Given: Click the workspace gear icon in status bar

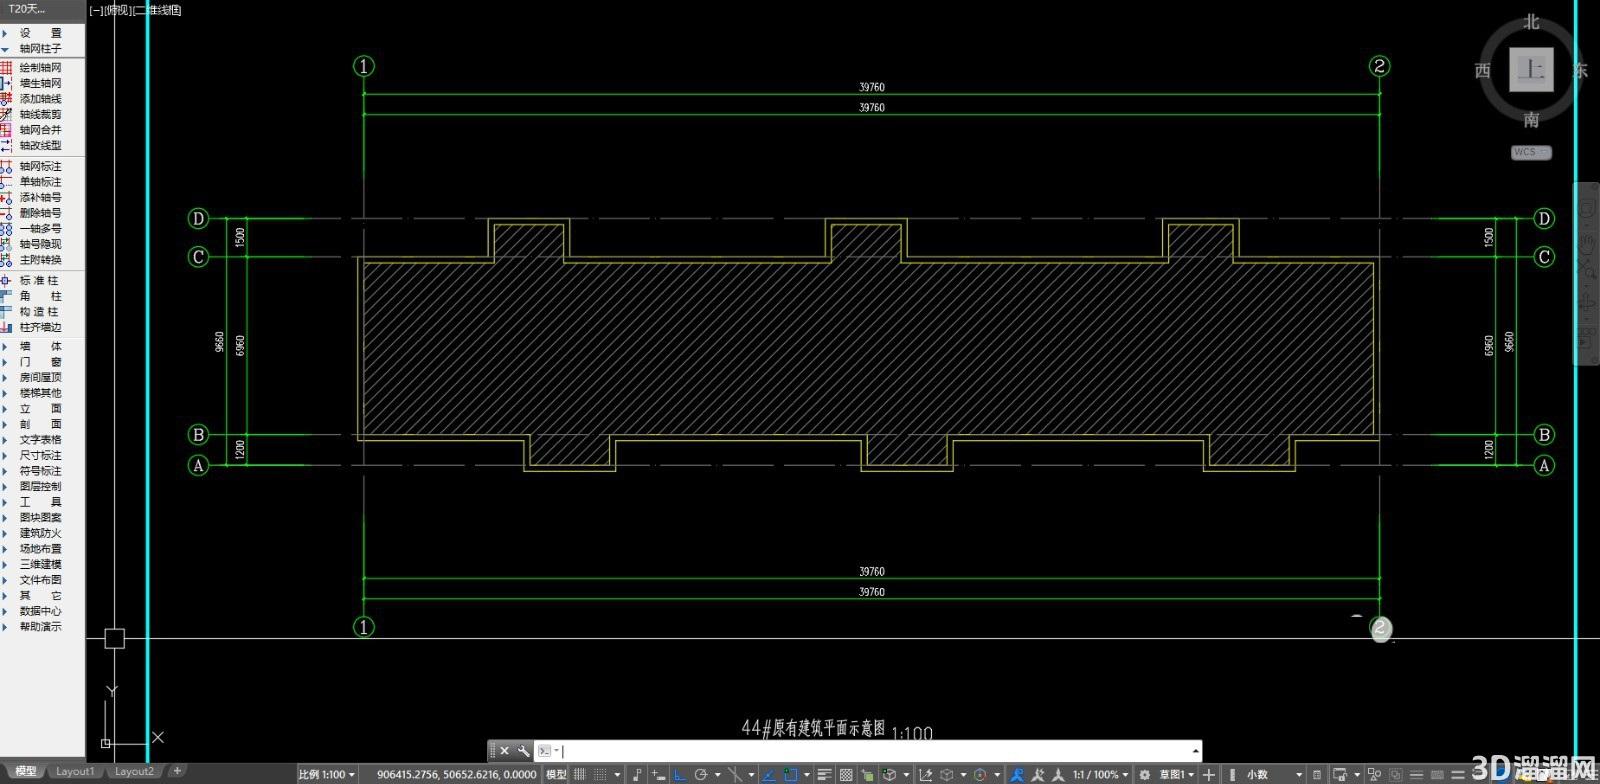Looking at the screenshot, I should click(1145, 774).
